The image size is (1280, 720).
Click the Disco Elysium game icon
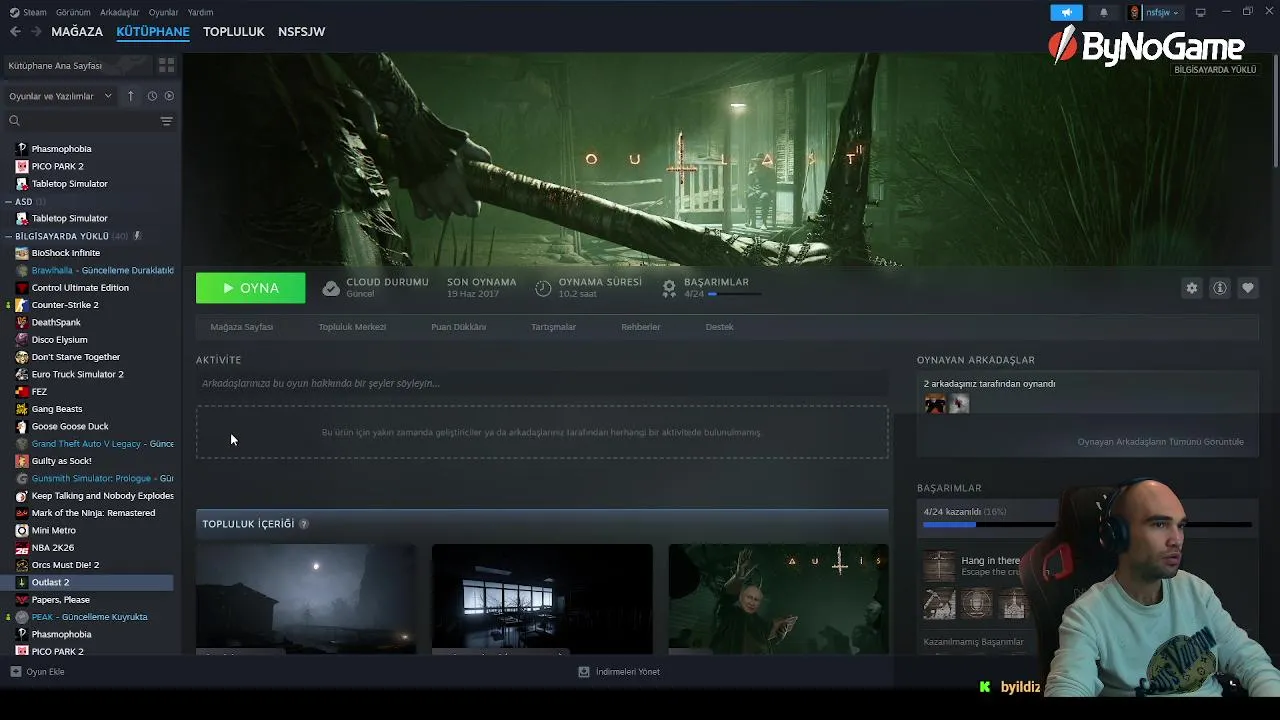coord(22,340)
